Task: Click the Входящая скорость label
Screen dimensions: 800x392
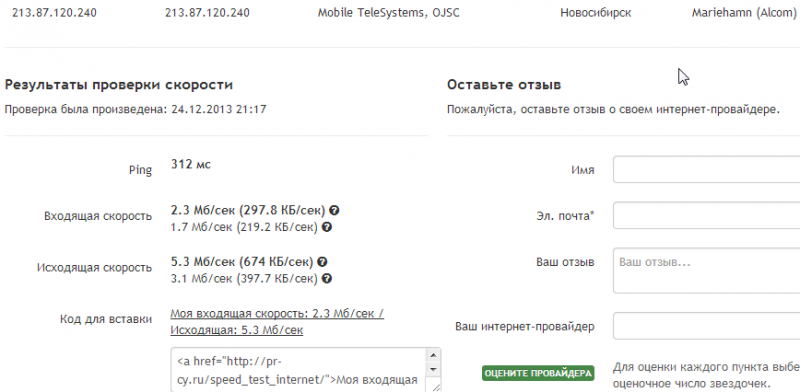Action: pos(98,216)
